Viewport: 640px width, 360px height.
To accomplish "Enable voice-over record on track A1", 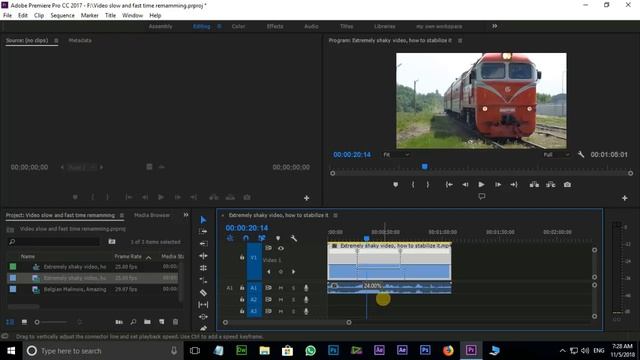I will pyautogui.click(x=306, y=288).
